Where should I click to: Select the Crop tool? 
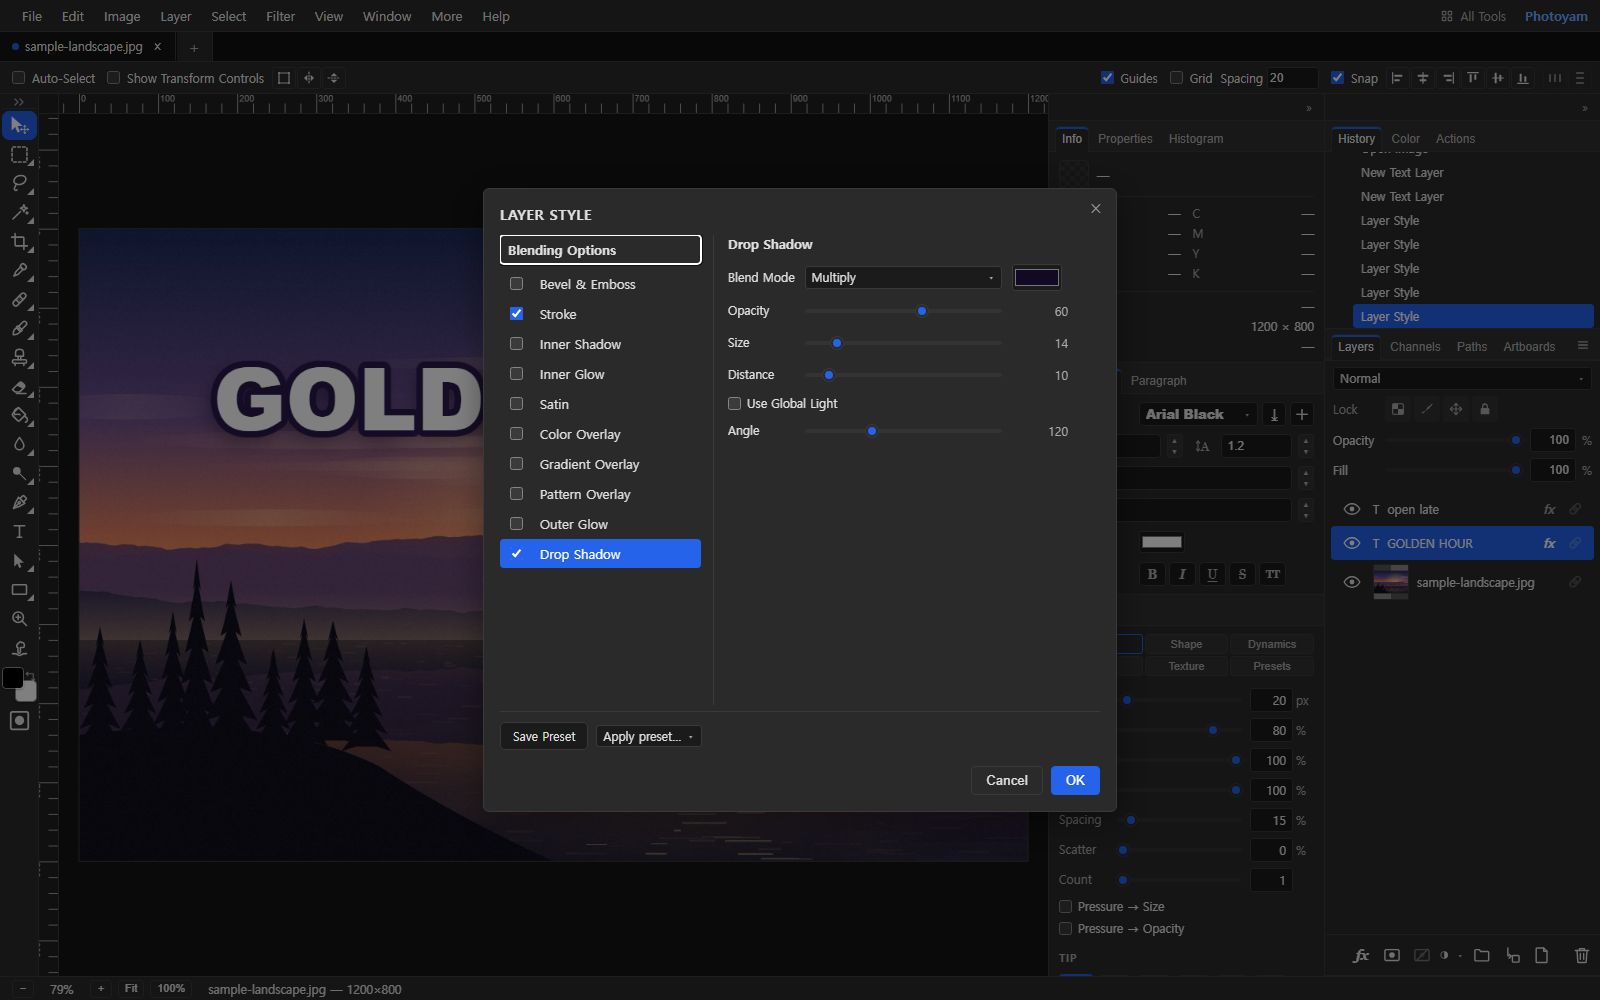pyautogui.click(x=19, y=241)
